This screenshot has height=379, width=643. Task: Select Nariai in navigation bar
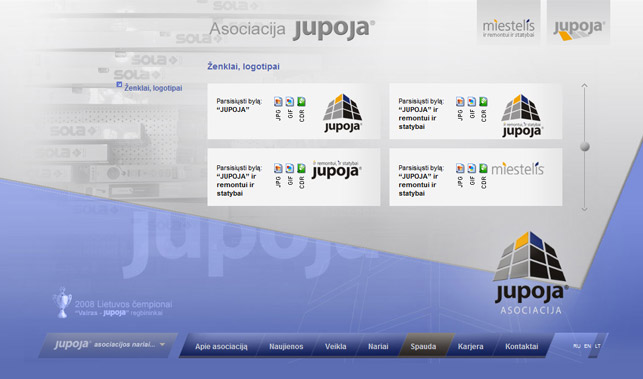click(x=378, y=347)
